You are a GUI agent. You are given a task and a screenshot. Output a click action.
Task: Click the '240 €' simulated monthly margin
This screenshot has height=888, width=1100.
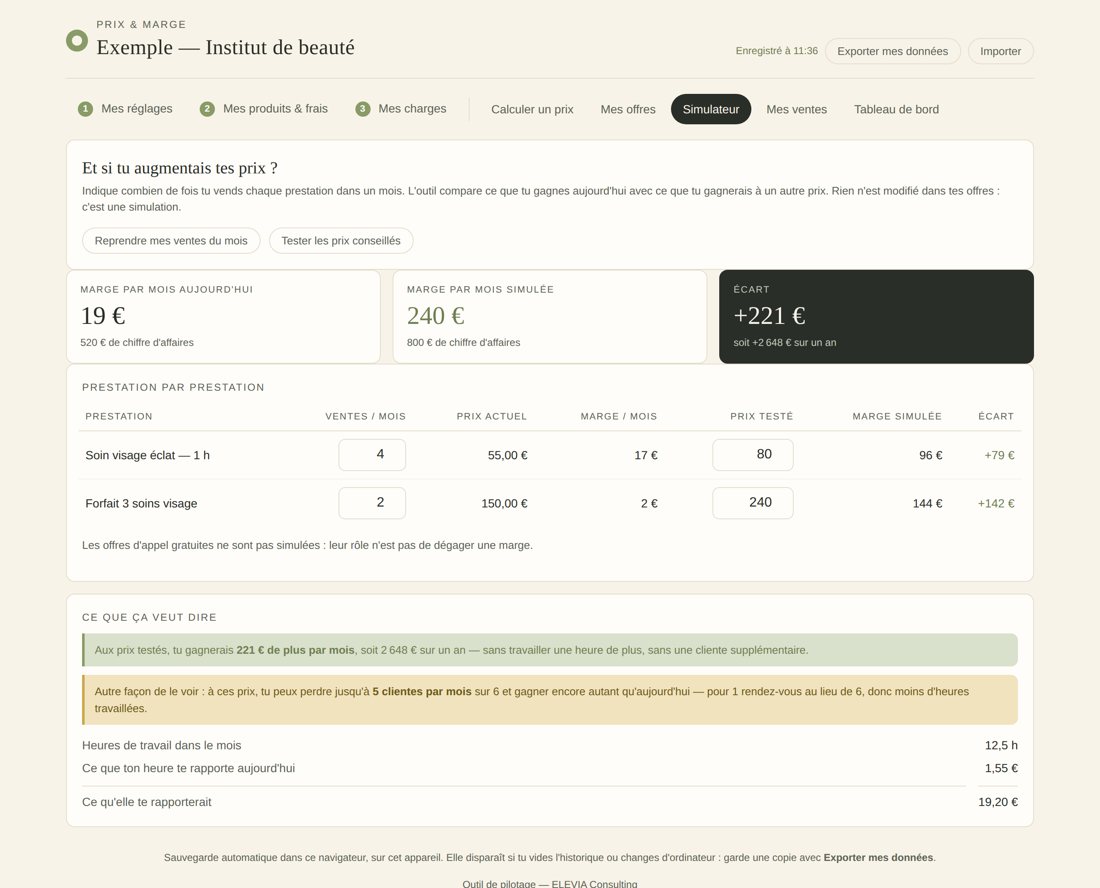click(x=436, y=316)
